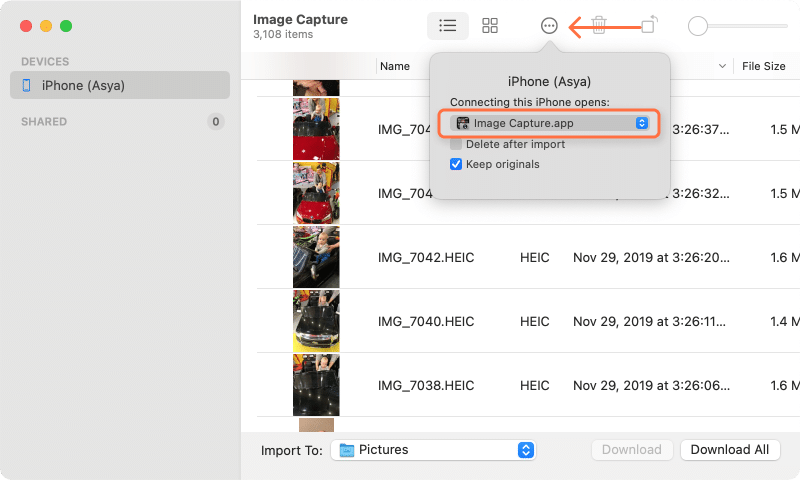Click file size 1.6 M in IMG_7038 row
The image size is (800, 480).
pos(785,386)
